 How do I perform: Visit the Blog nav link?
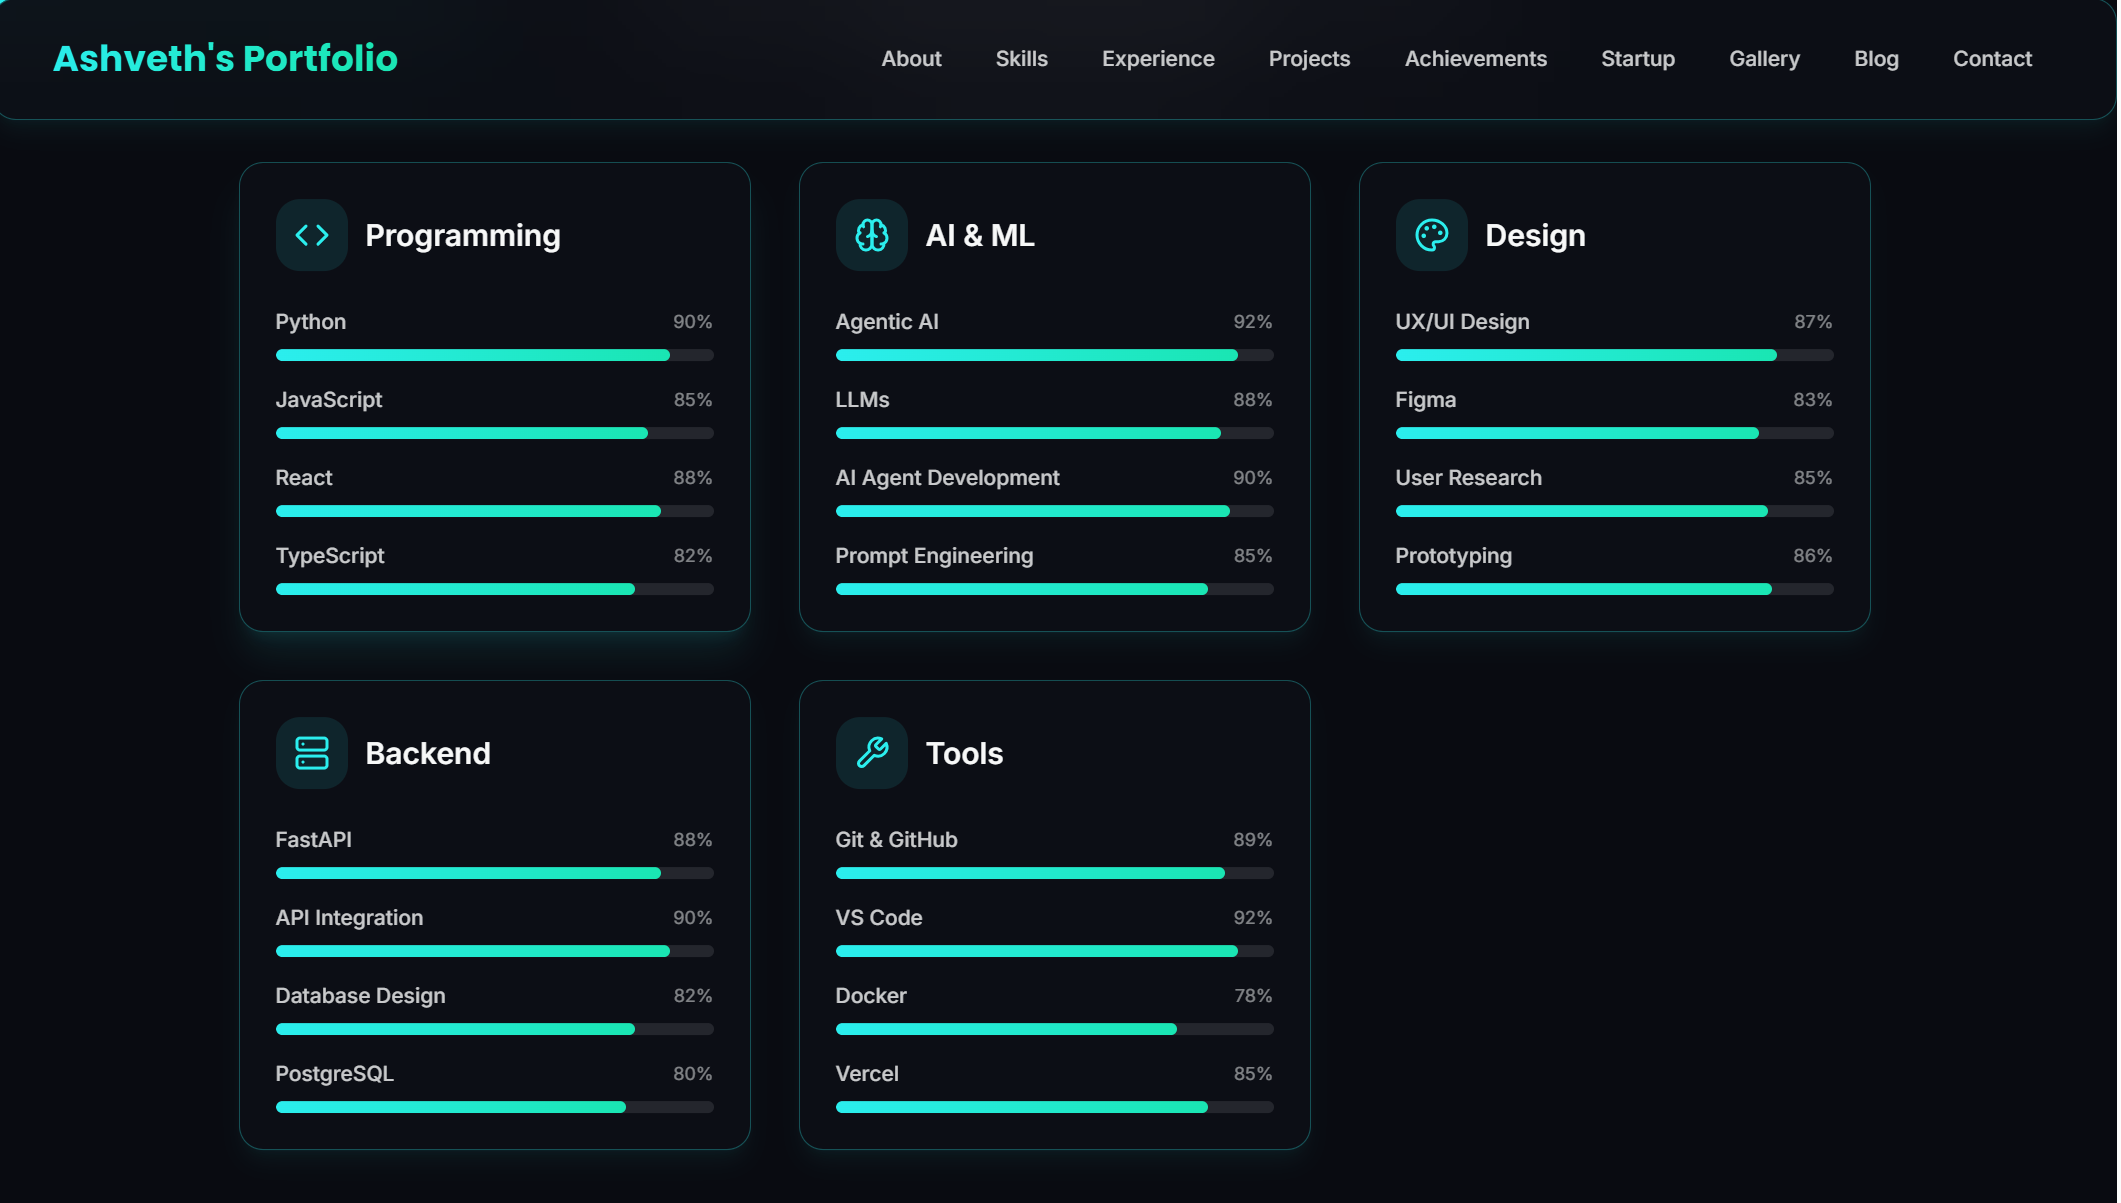click(1876, 59)
